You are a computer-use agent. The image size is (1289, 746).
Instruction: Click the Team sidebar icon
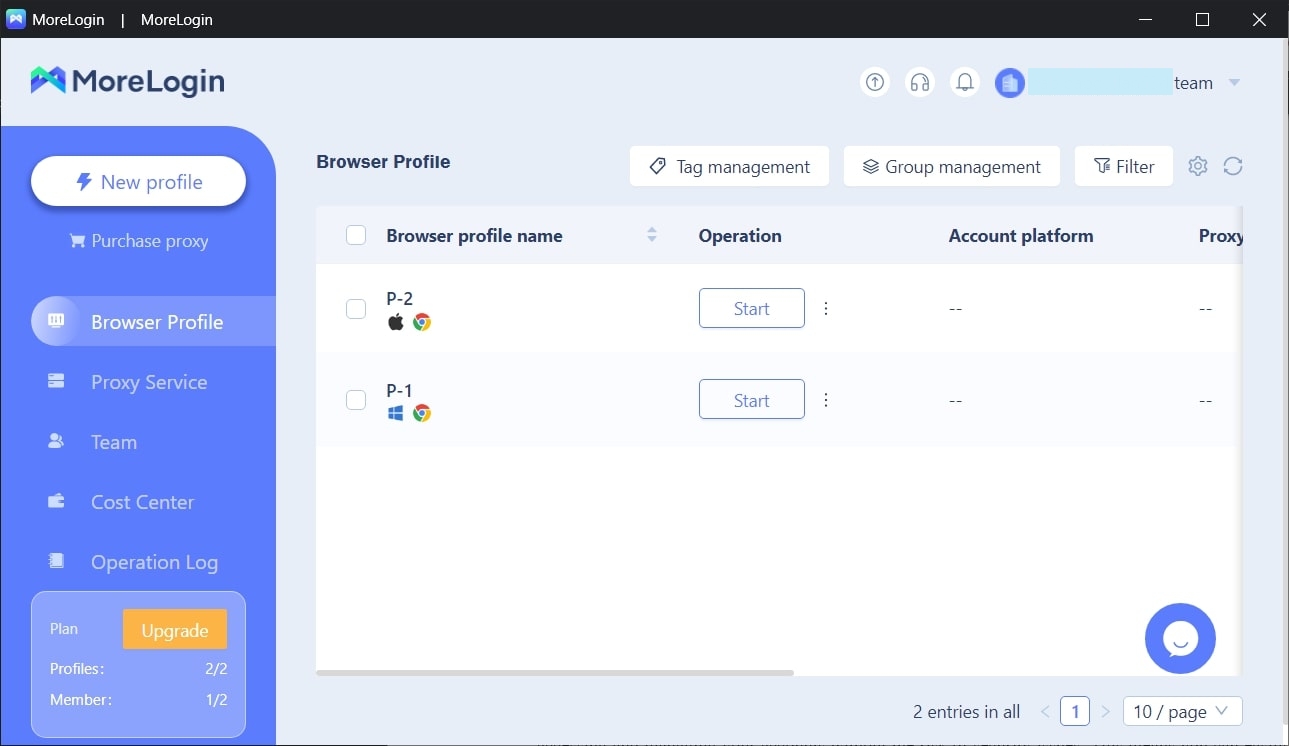coord(56,441)
